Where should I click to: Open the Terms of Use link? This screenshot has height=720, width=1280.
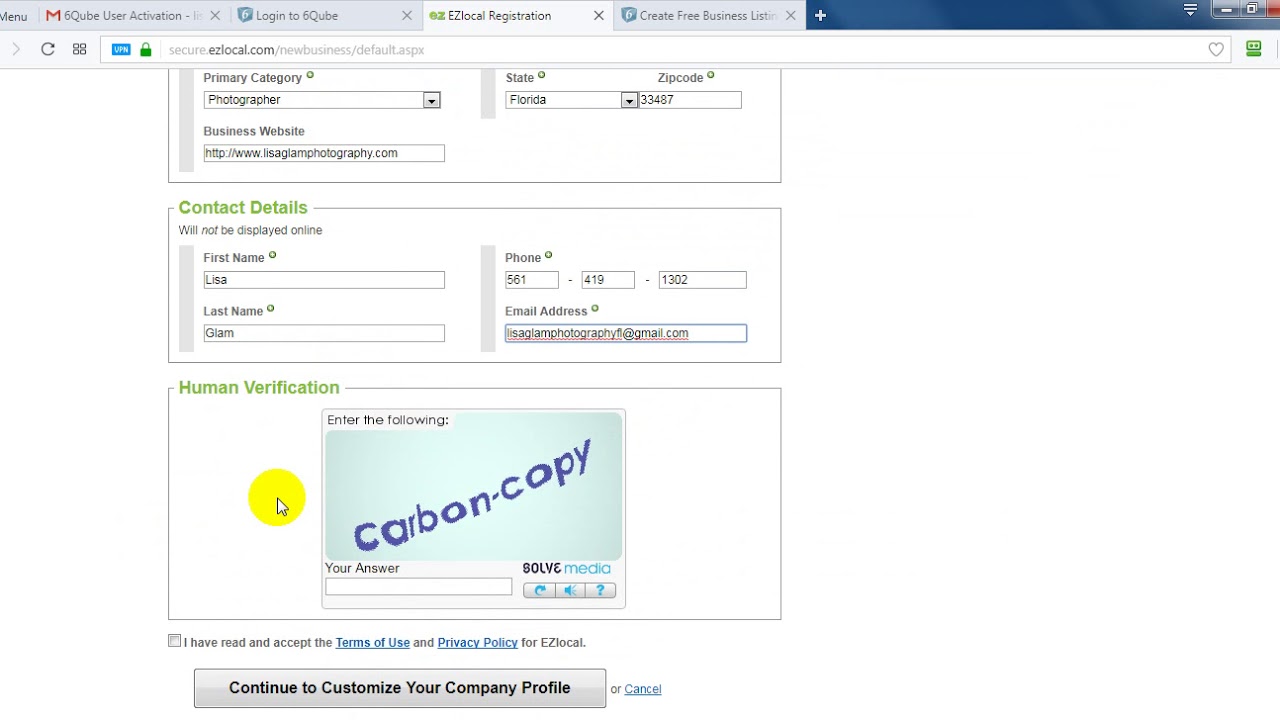click(x=373, y=643)
